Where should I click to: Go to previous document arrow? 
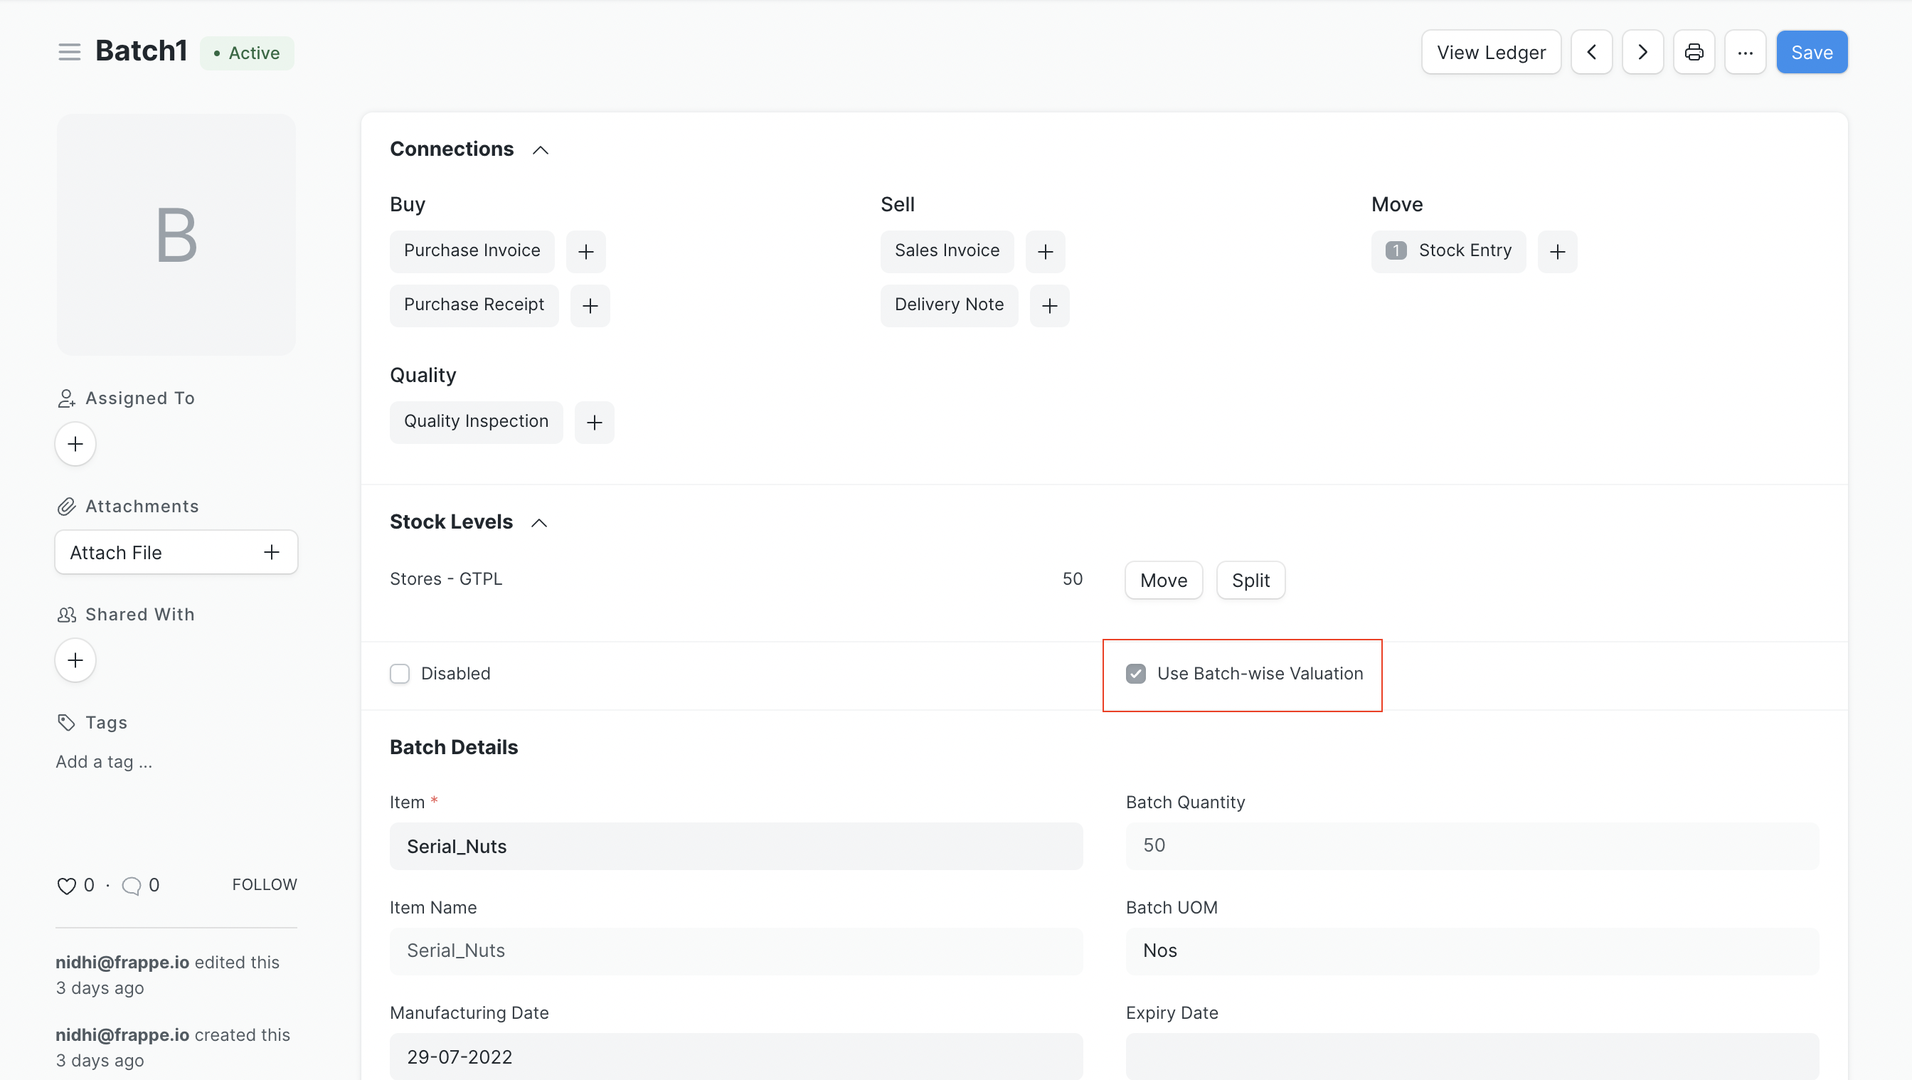click(x=1591, y=52)
